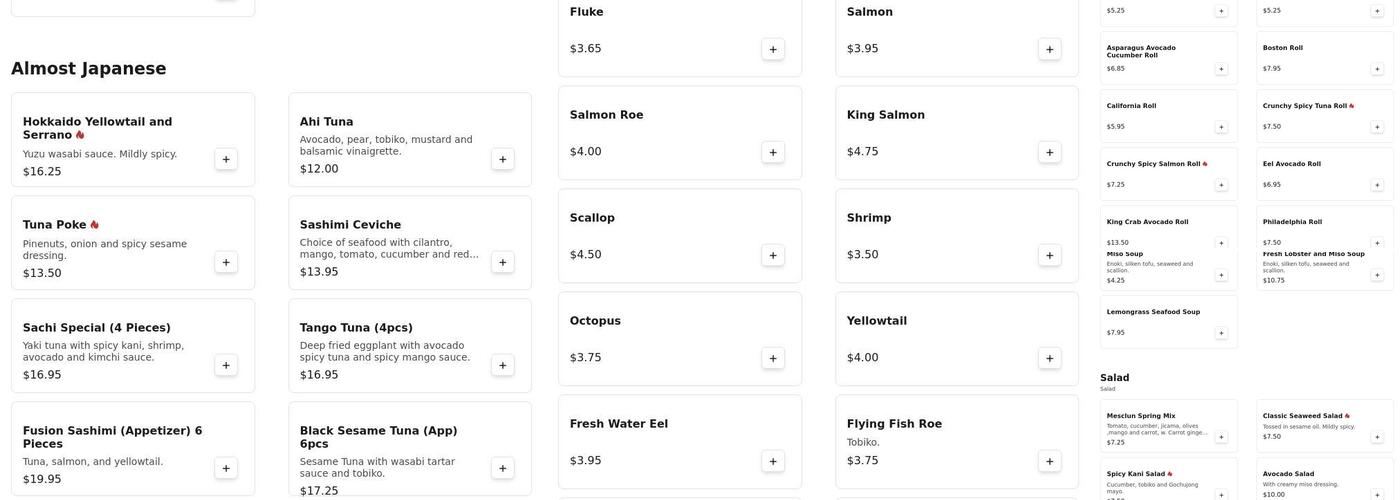Click the plus for Flying Fish Roe

1050,461
